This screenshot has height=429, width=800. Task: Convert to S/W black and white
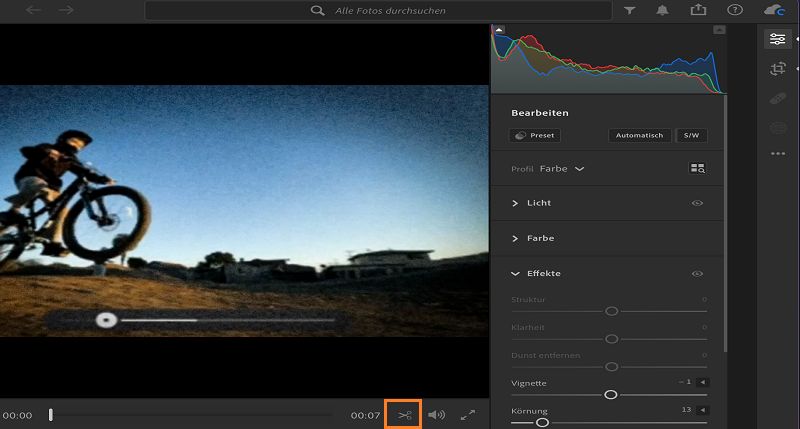pyautogui.click(x=691, y=136)
